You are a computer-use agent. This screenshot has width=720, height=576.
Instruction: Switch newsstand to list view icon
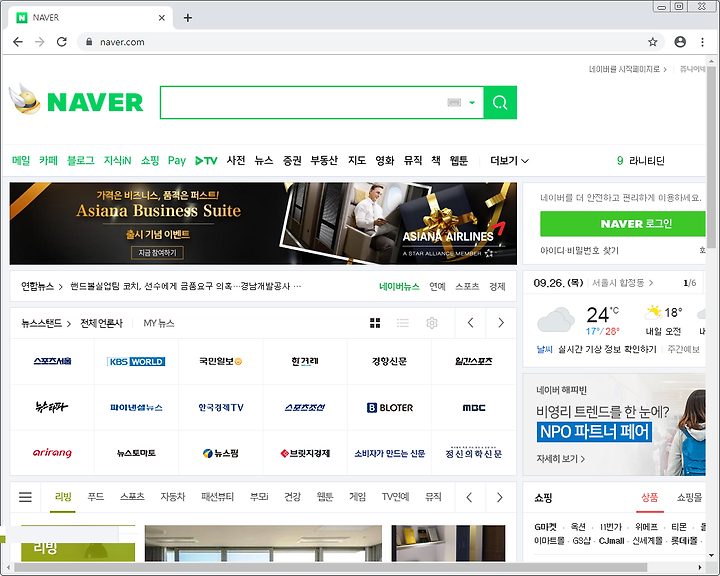pyautogui.click(x=403, y=323)
